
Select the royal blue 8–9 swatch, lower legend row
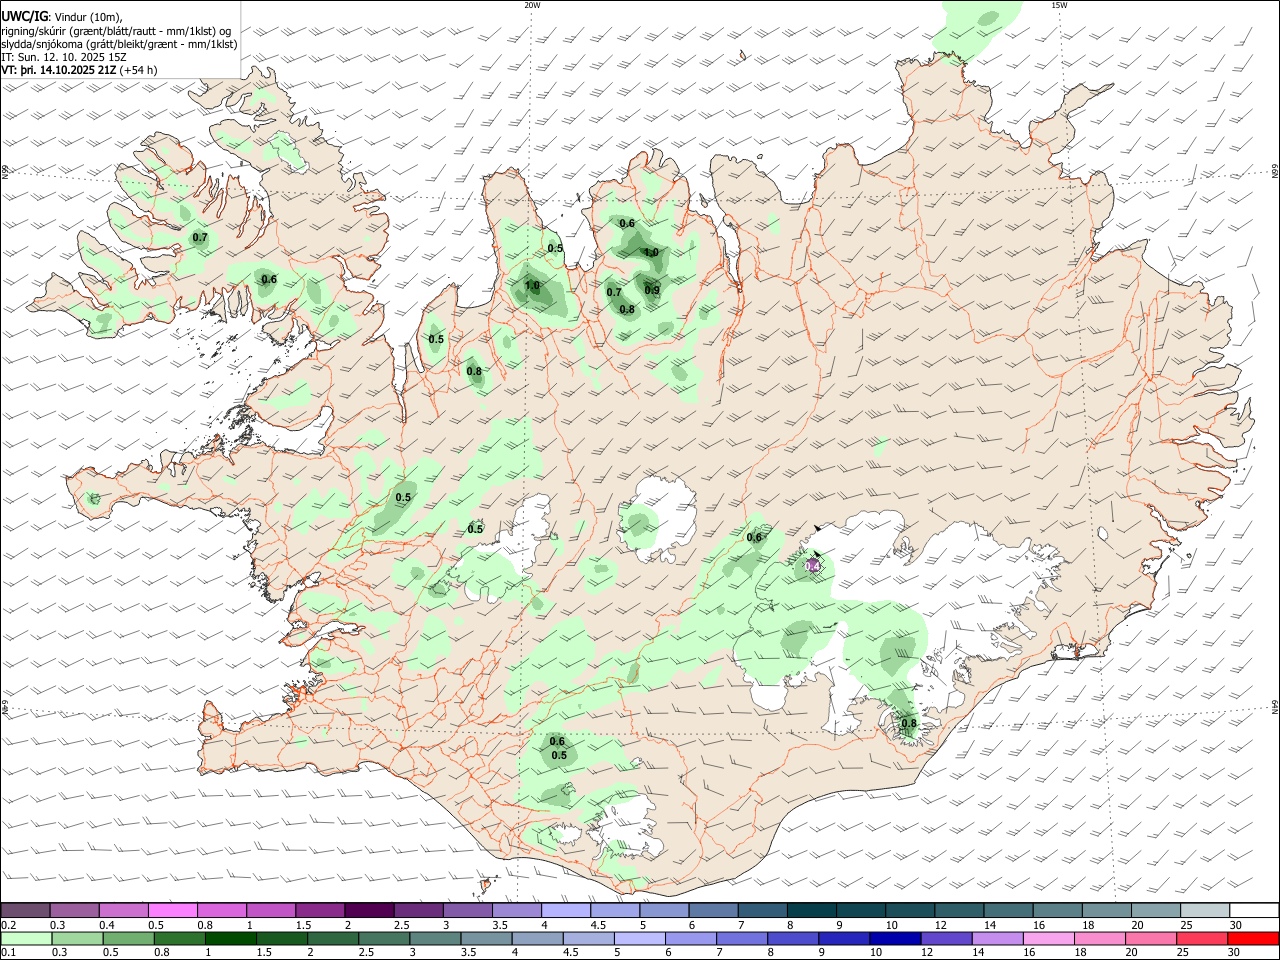(792, 938)
